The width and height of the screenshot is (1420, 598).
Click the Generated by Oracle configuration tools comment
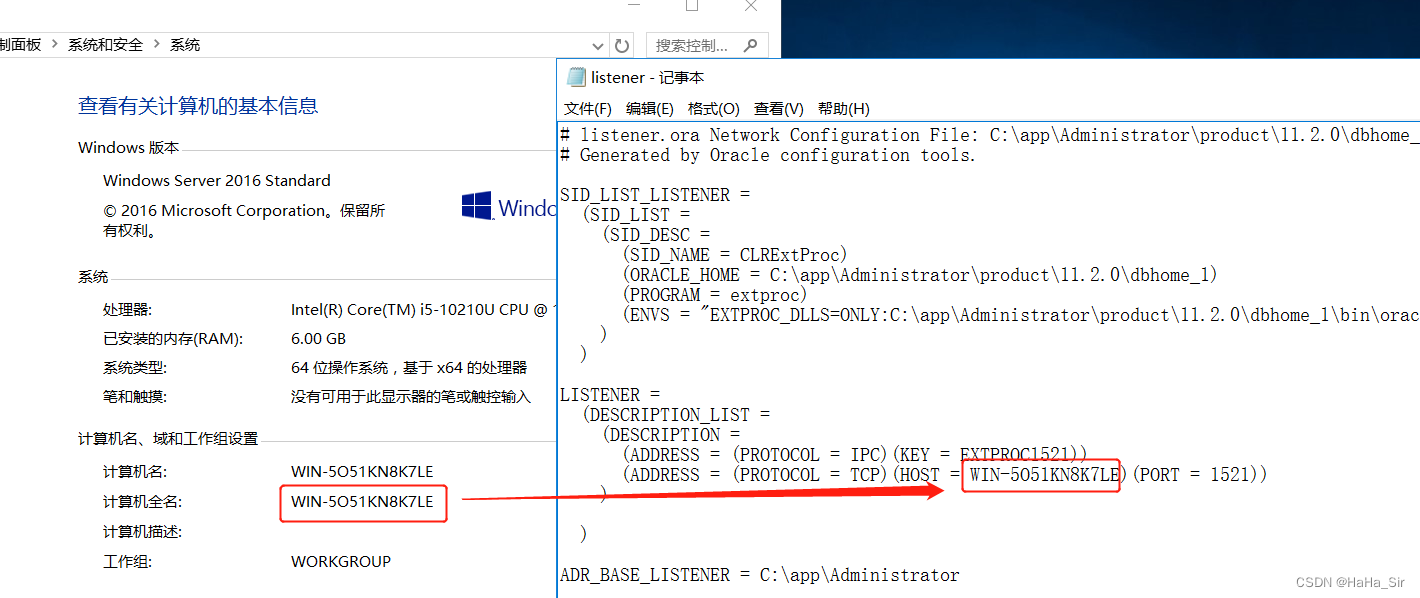click(x=768, y=155)
